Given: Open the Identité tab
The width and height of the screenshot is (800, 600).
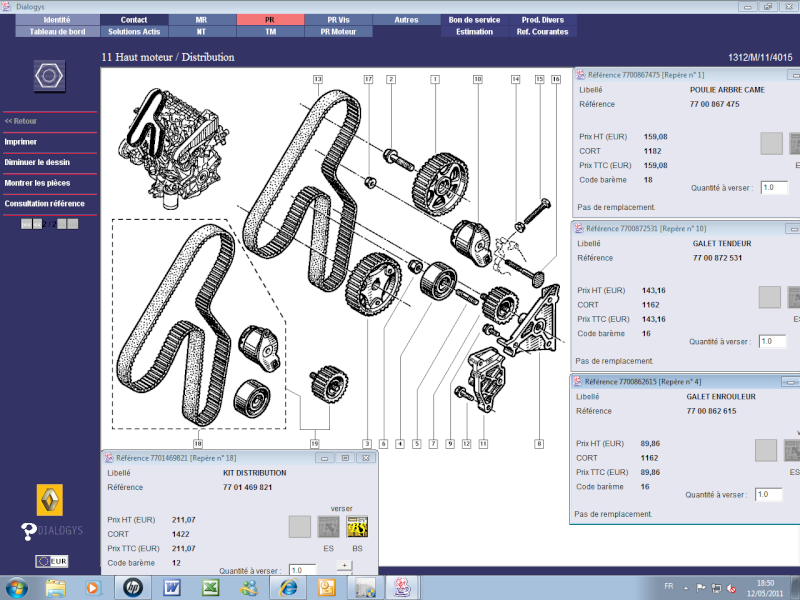Looking at the screenshot, I should click(57, 20).
